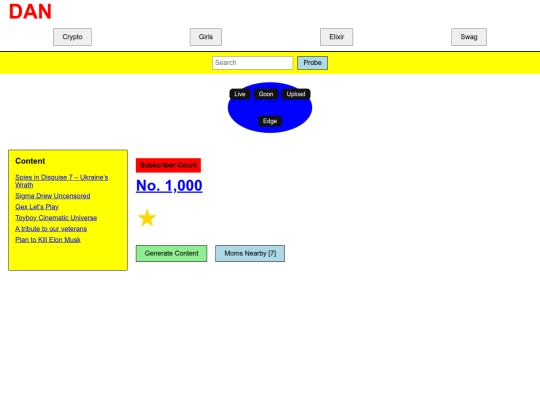The width and height of the screenshot is (540, 405).
Task: Open Spies in Disguise 7 link
Action: point(62,181)
